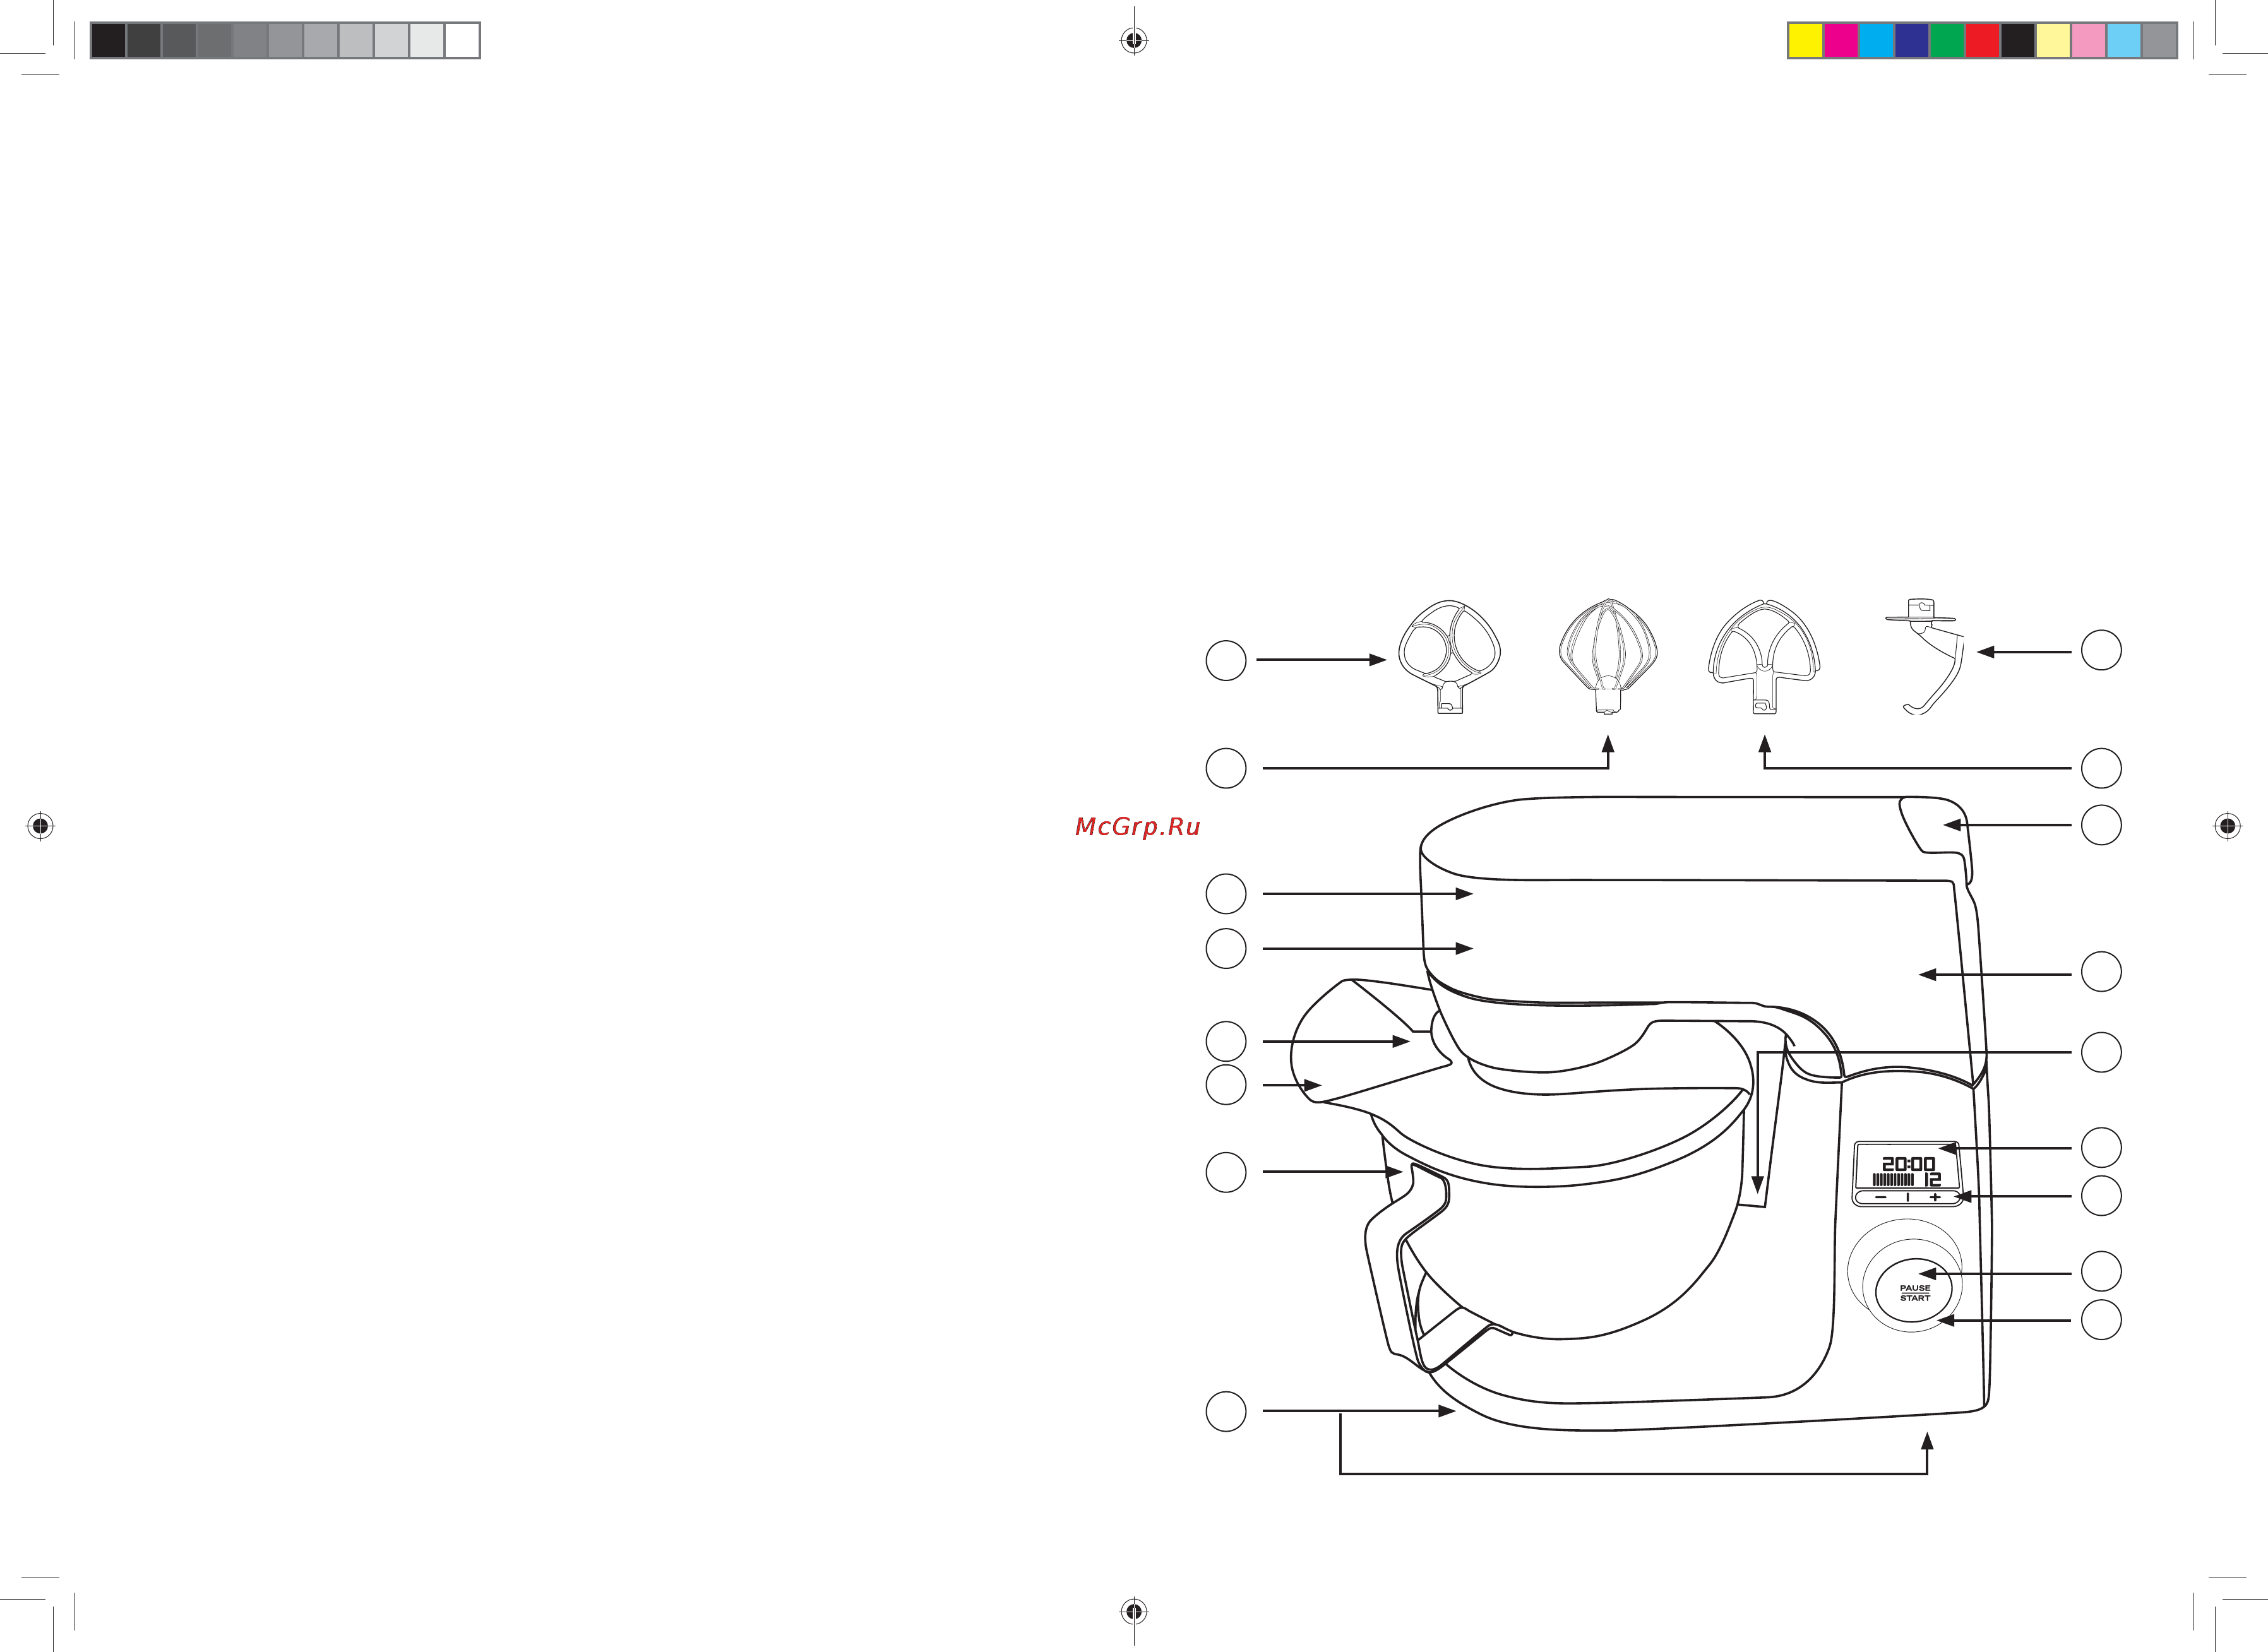Click the left edge registration crosshair mark
2268x1652 pixels.
click(x=40, y=826)
